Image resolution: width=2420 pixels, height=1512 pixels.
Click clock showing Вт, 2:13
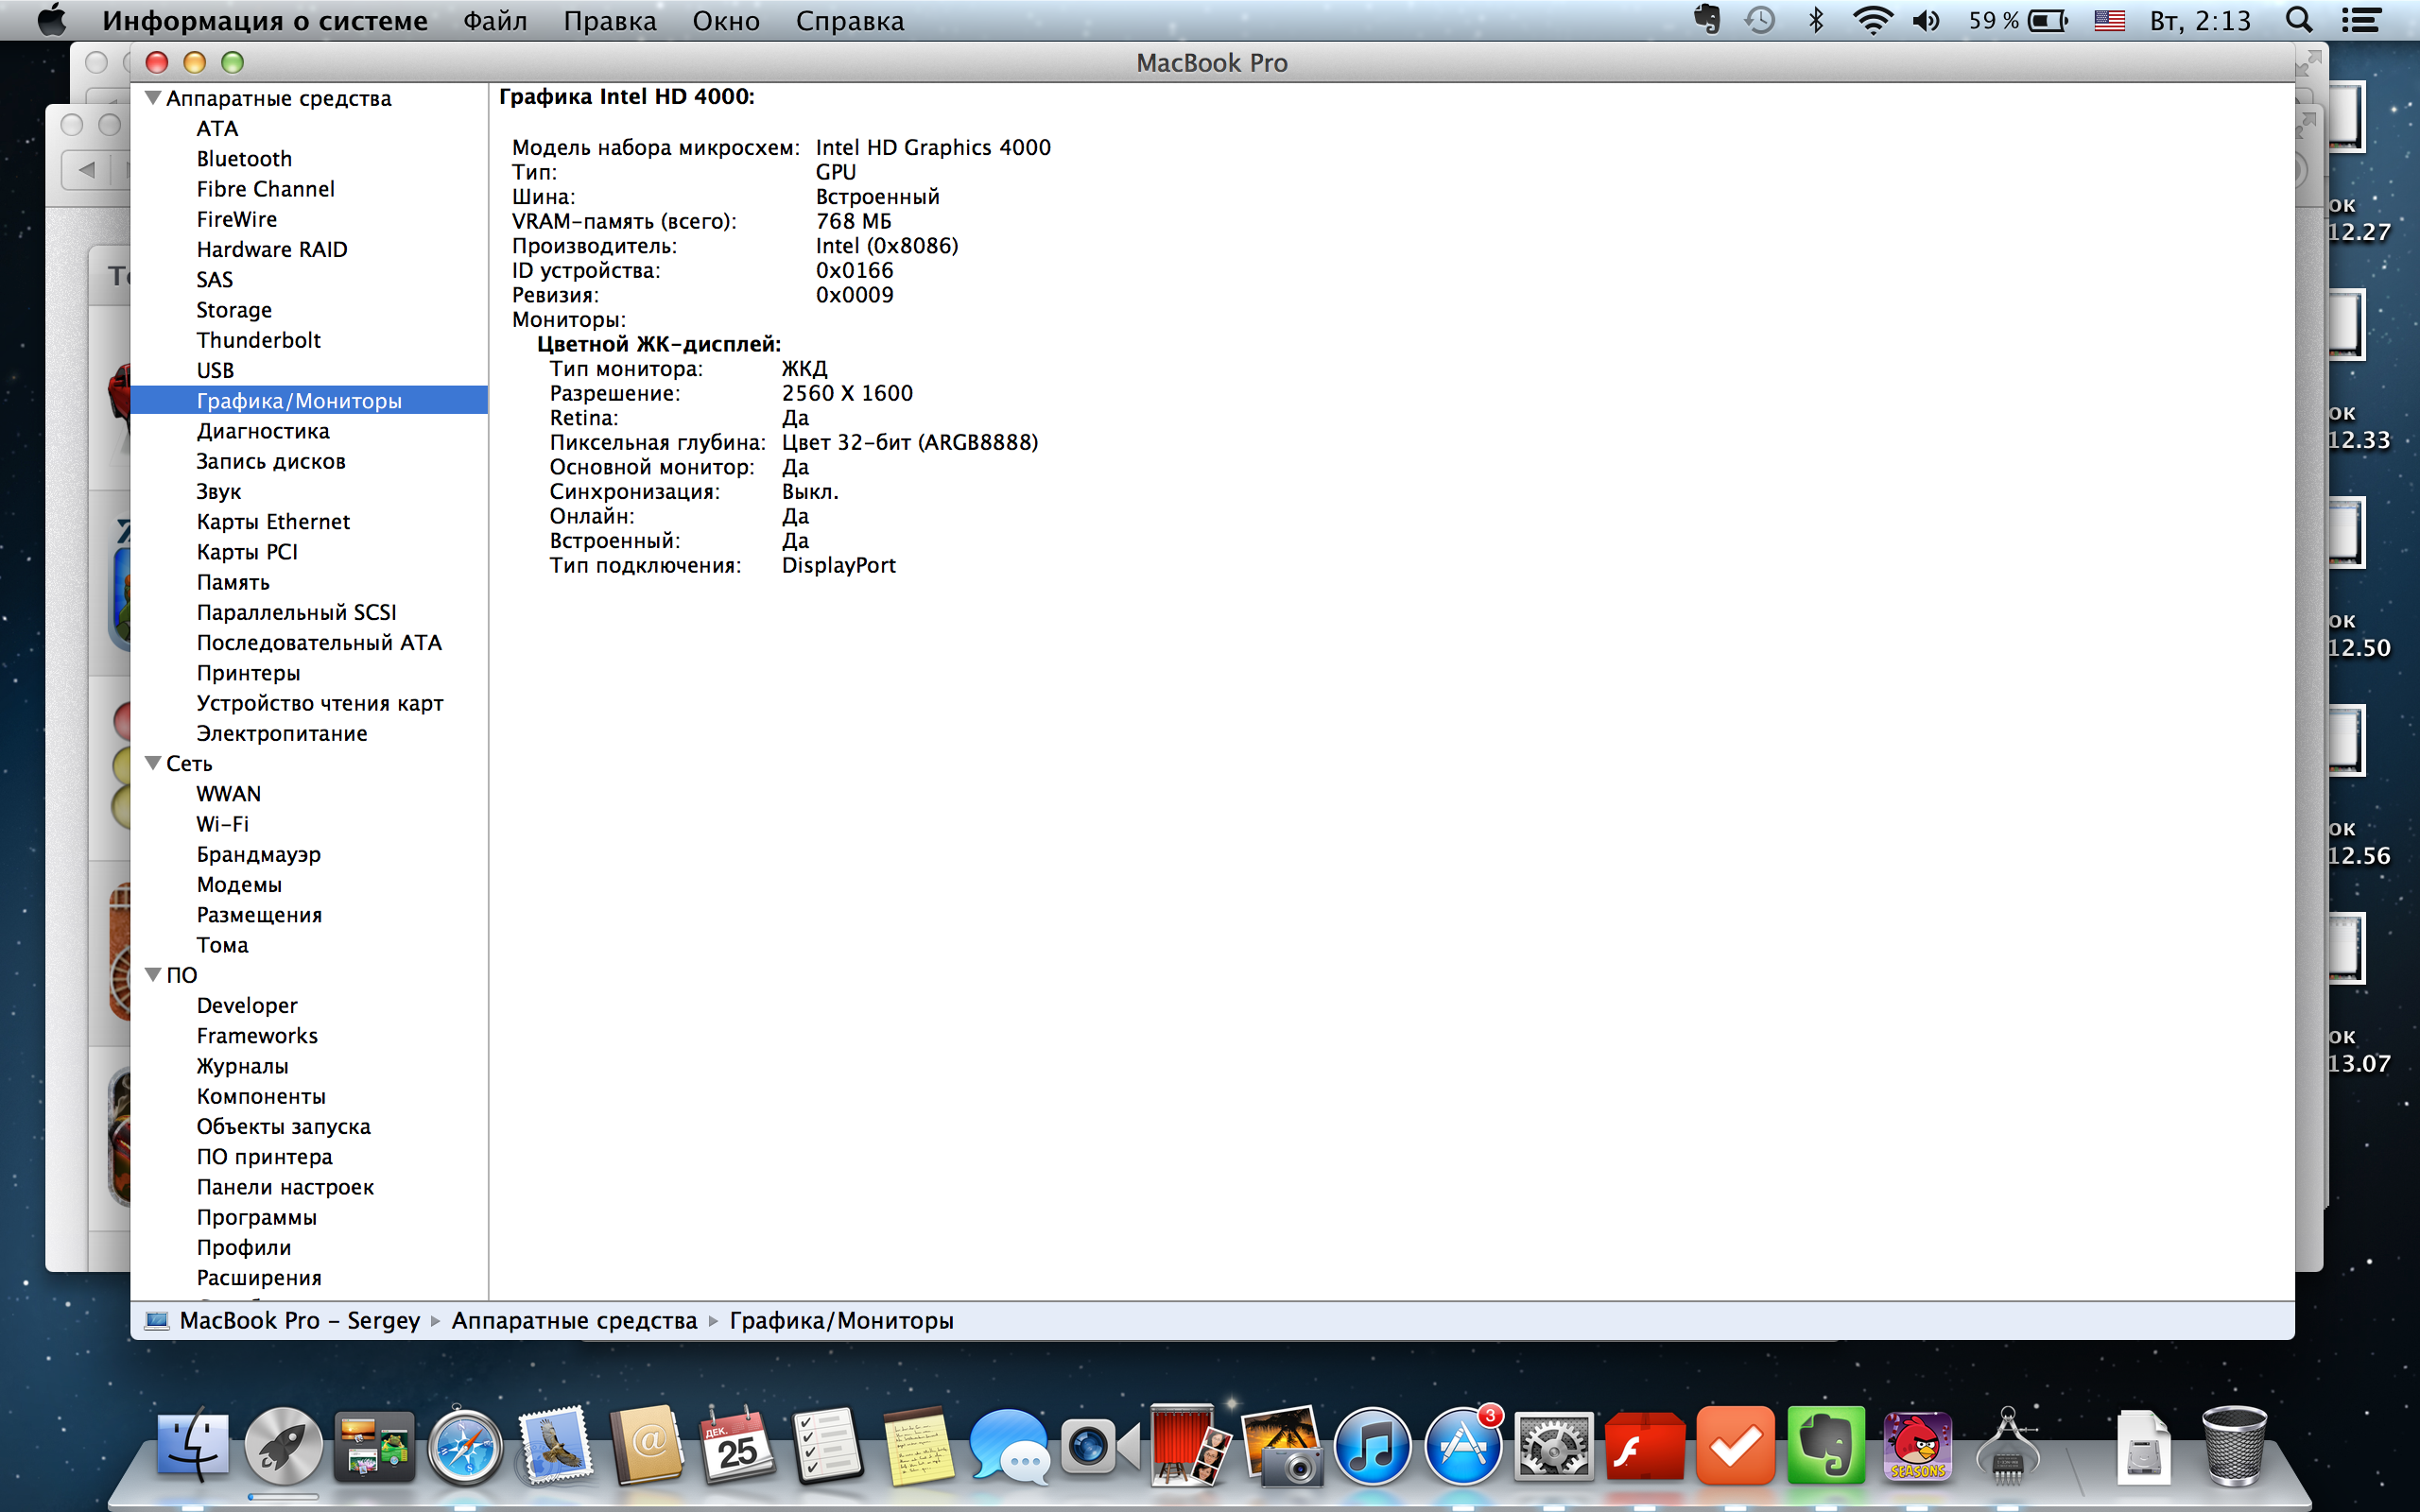tap(2200, 21)
